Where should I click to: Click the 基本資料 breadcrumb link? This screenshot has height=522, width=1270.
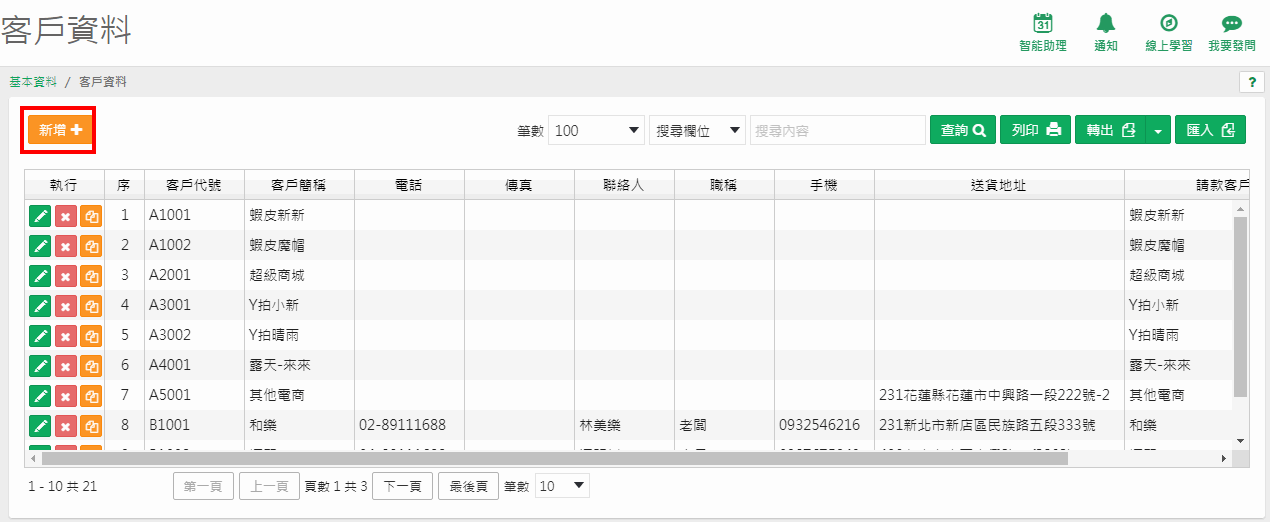(33, 82)
